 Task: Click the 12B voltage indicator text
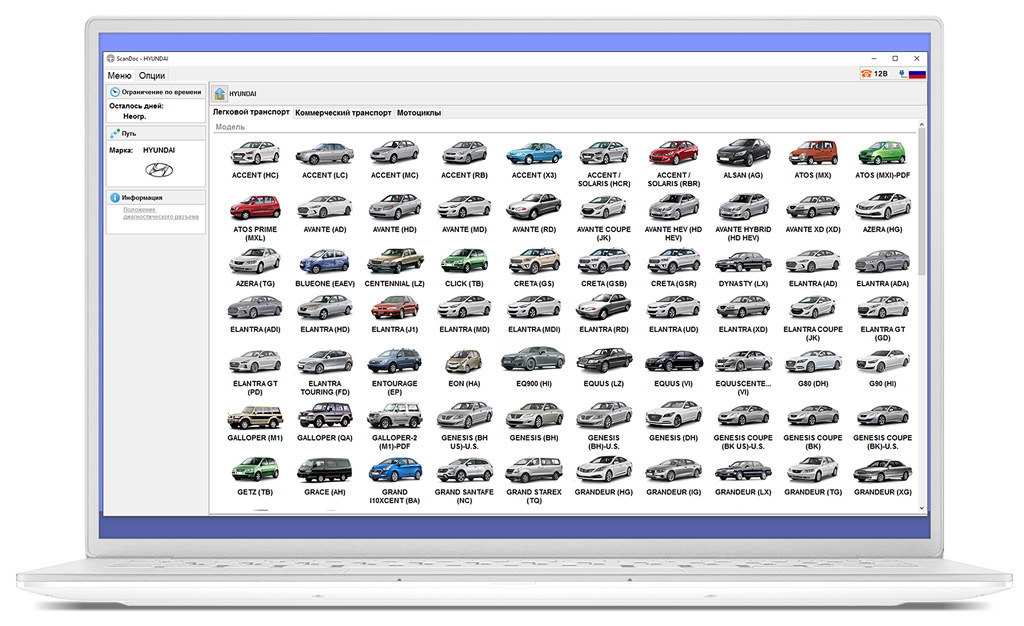[880, 74]
